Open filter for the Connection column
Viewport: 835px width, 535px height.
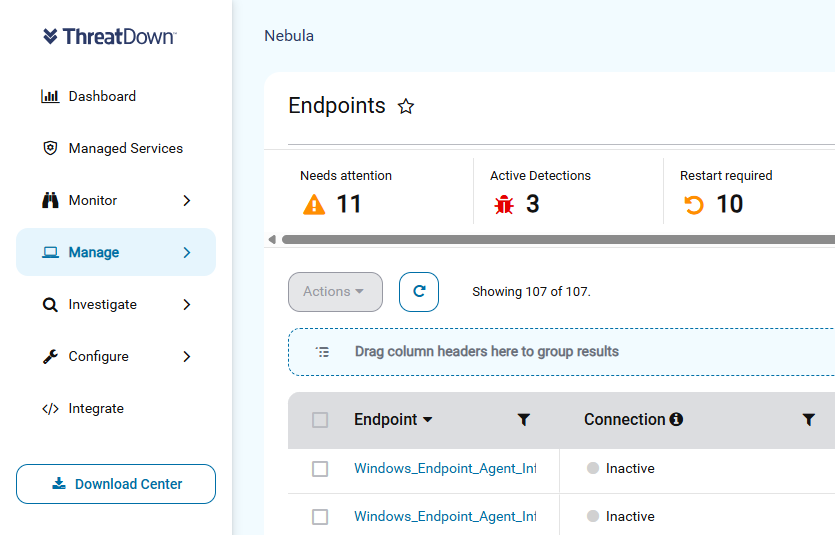coord(808,420)
